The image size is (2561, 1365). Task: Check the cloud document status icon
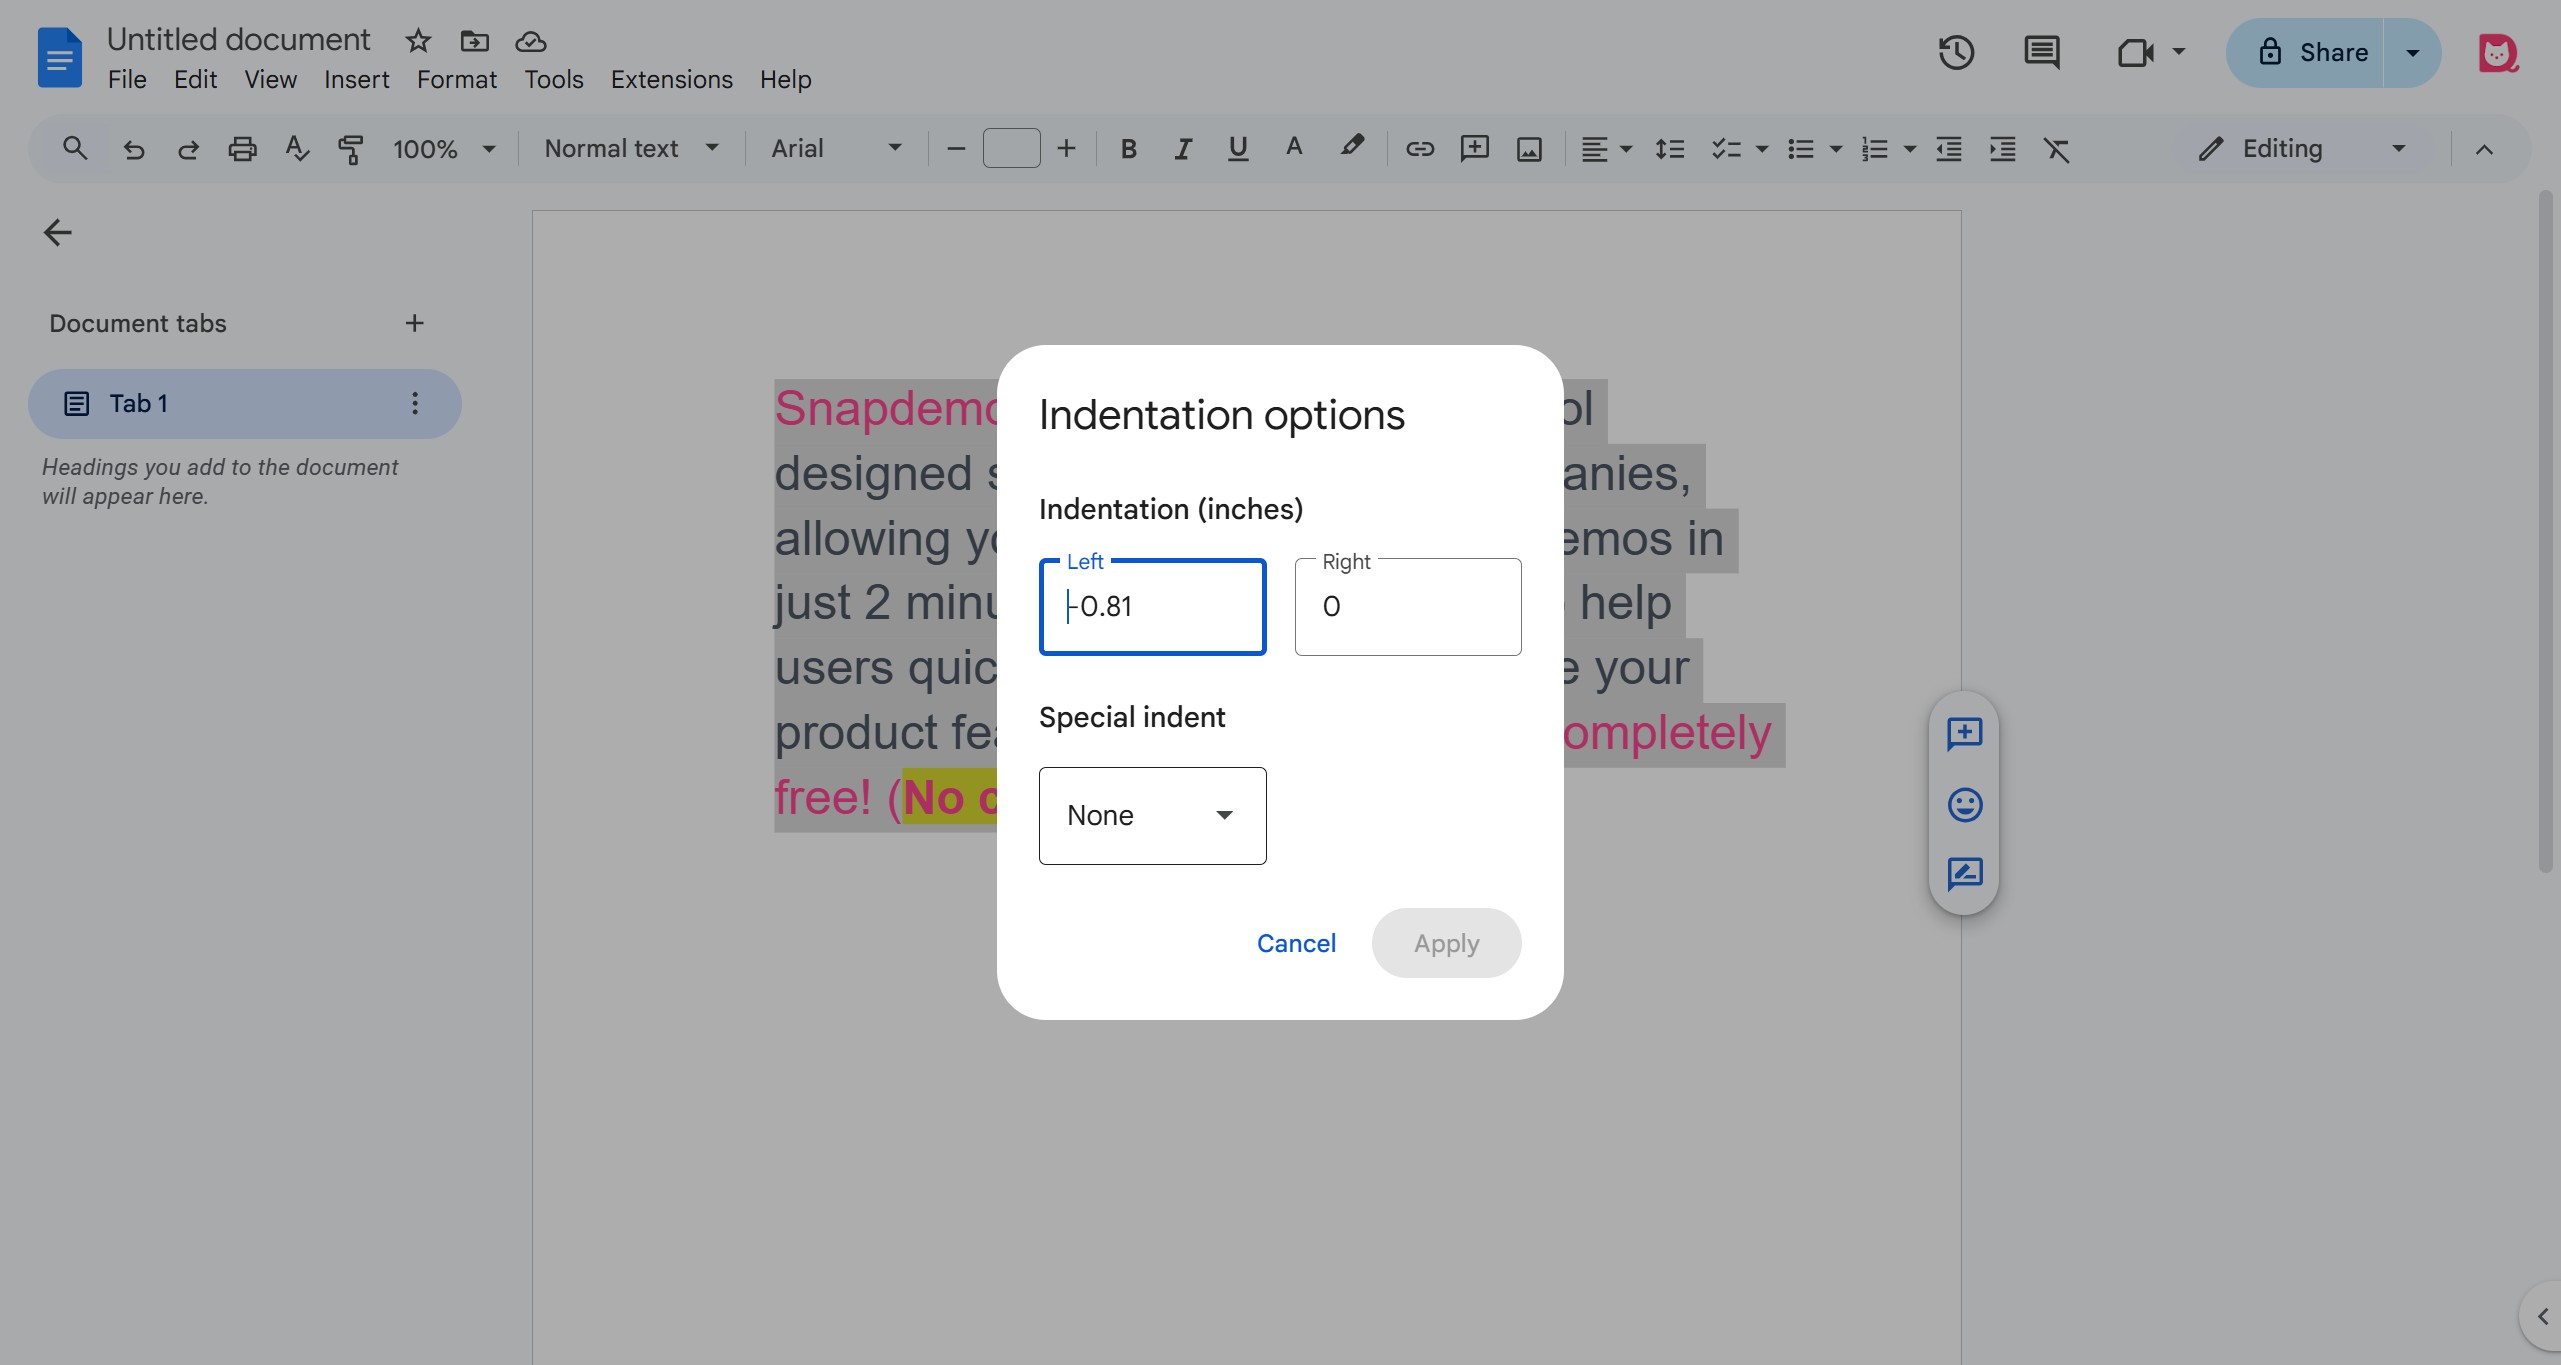pyautogui.click(x=530, y=41)
